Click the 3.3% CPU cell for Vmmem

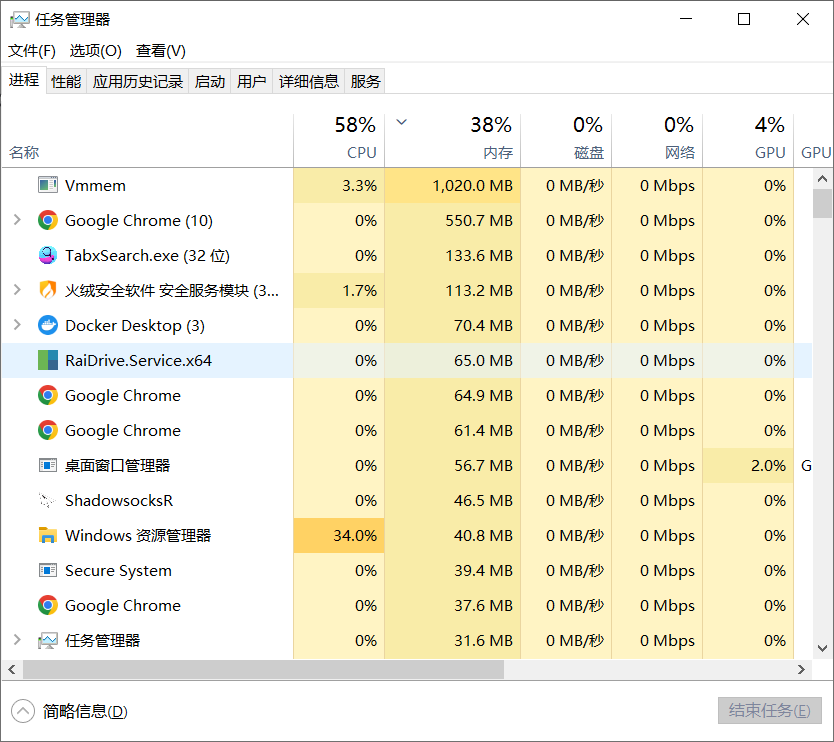(x=339, y=185)
